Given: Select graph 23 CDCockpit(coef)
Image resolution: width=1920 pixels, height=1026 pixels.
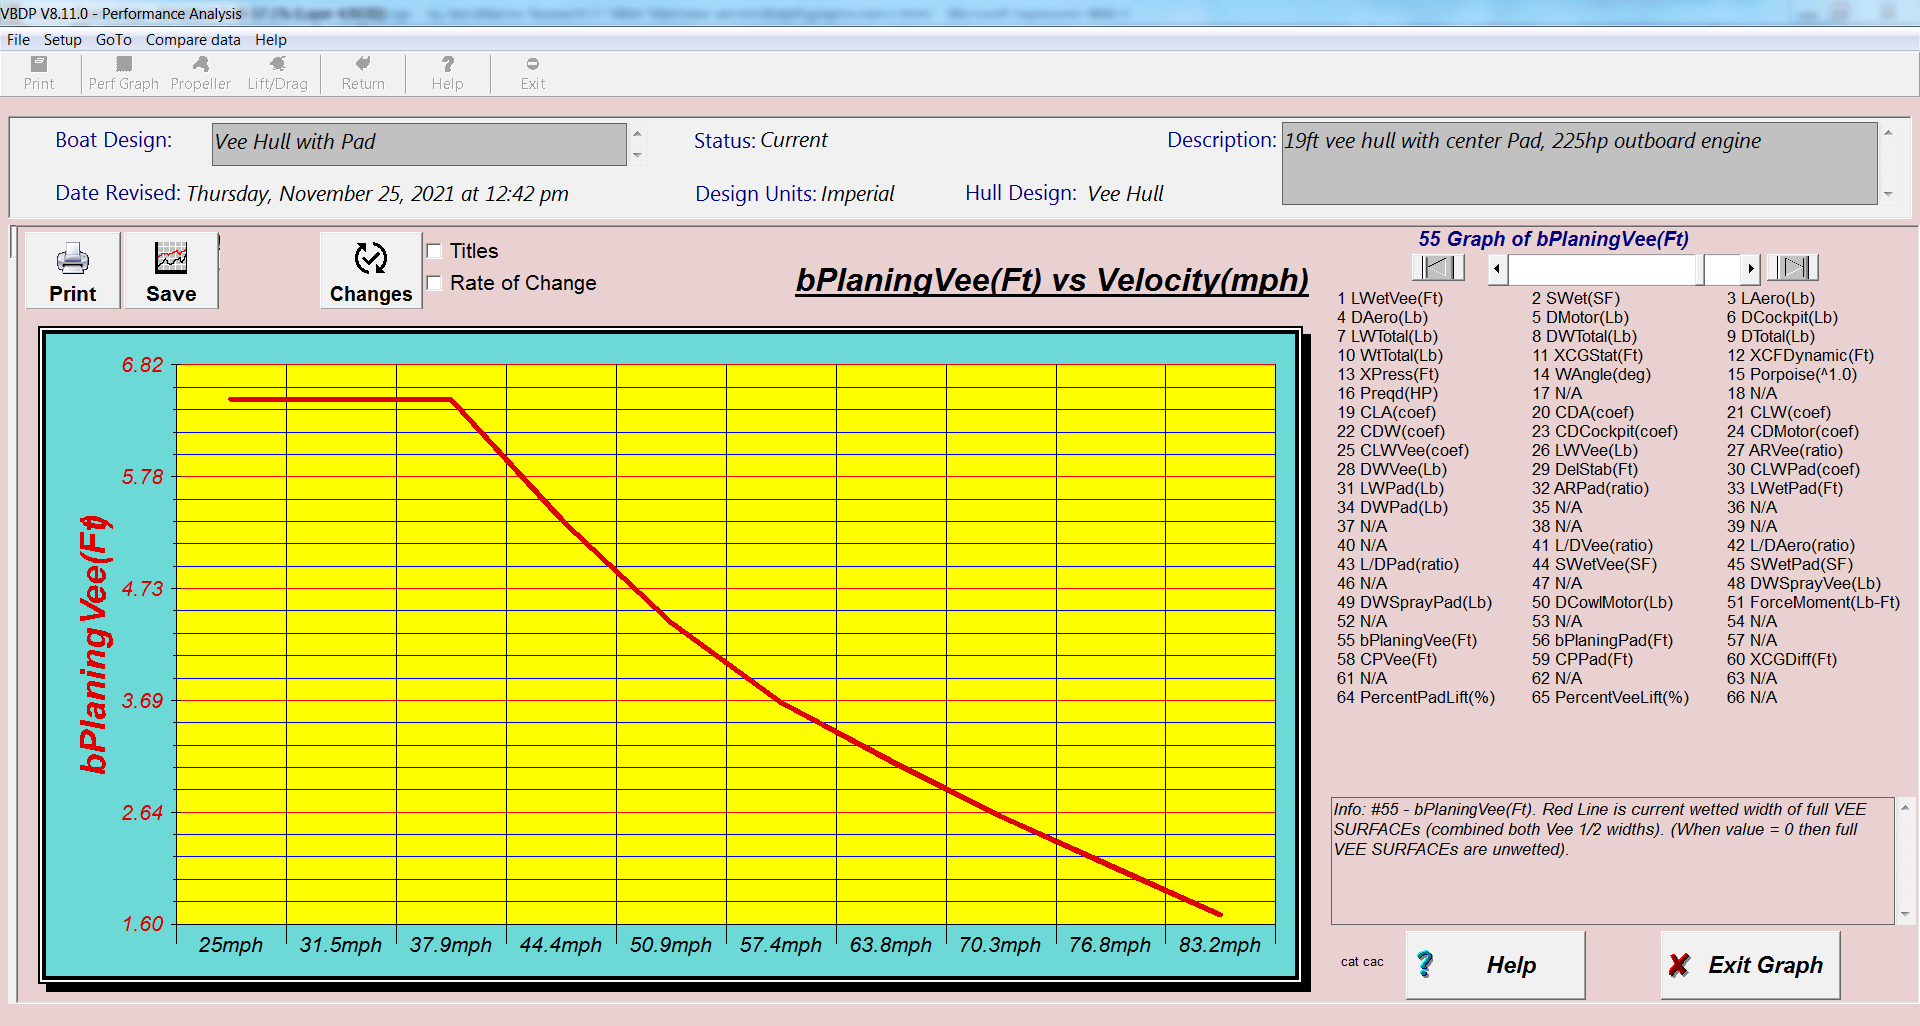Looking at the screenshot, I should click(1605, 431).
